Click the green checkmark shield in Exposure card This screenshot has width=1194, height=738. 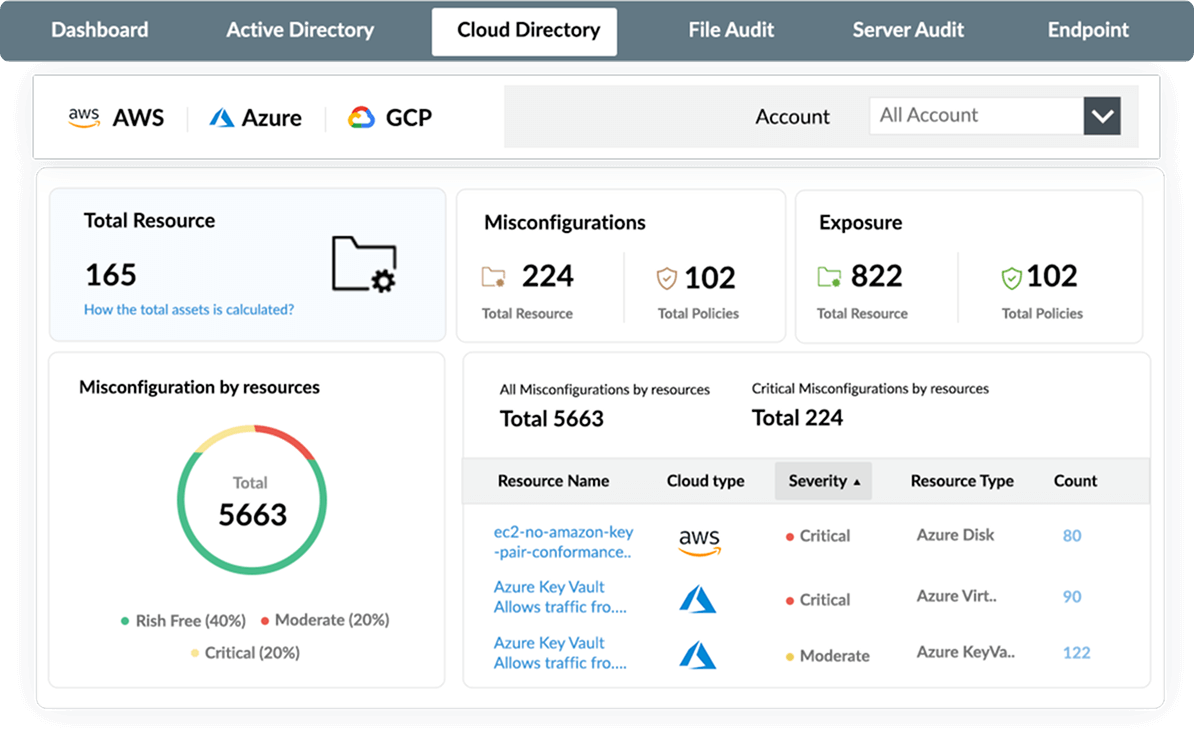pyautogui.click(x=1010, y=277)
